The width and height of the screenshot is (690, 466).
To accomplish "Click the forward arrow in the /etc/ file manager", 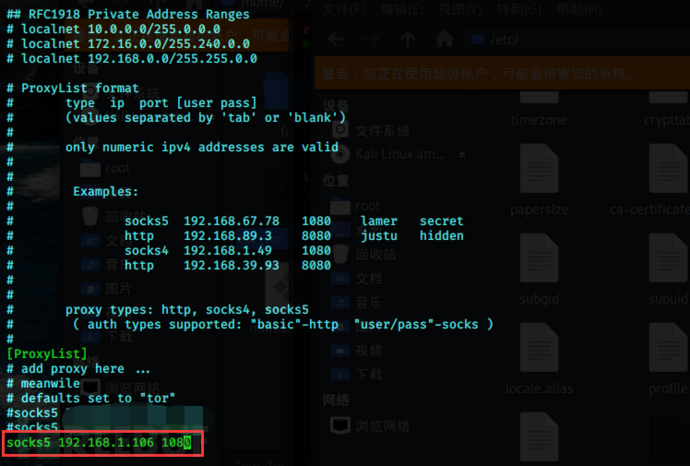I will [x=372, y=40].
